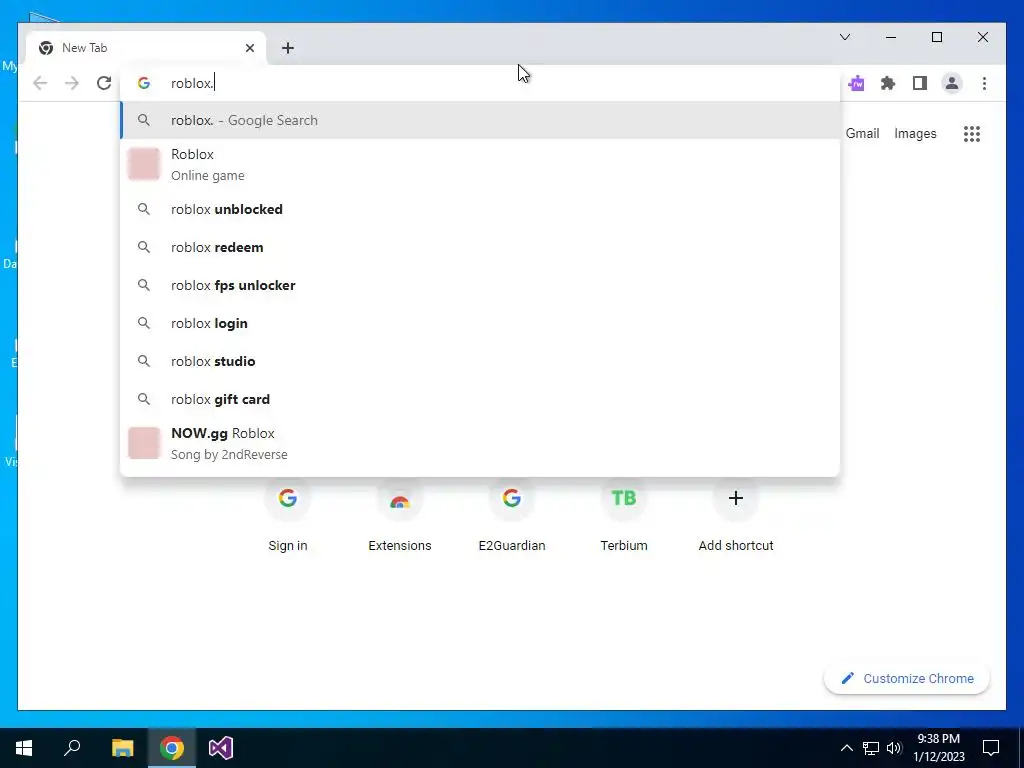
Task: Open the Images link
Action: click(915, 133)
